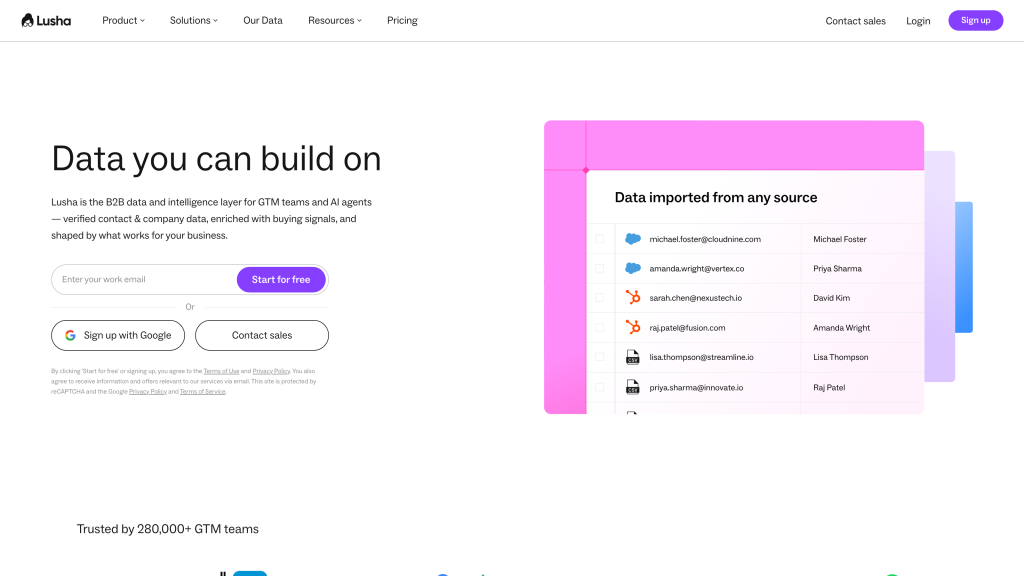The image size is (1024, 576).
Task: Click the name Michael Foster
Action: [x=840, y=239]
